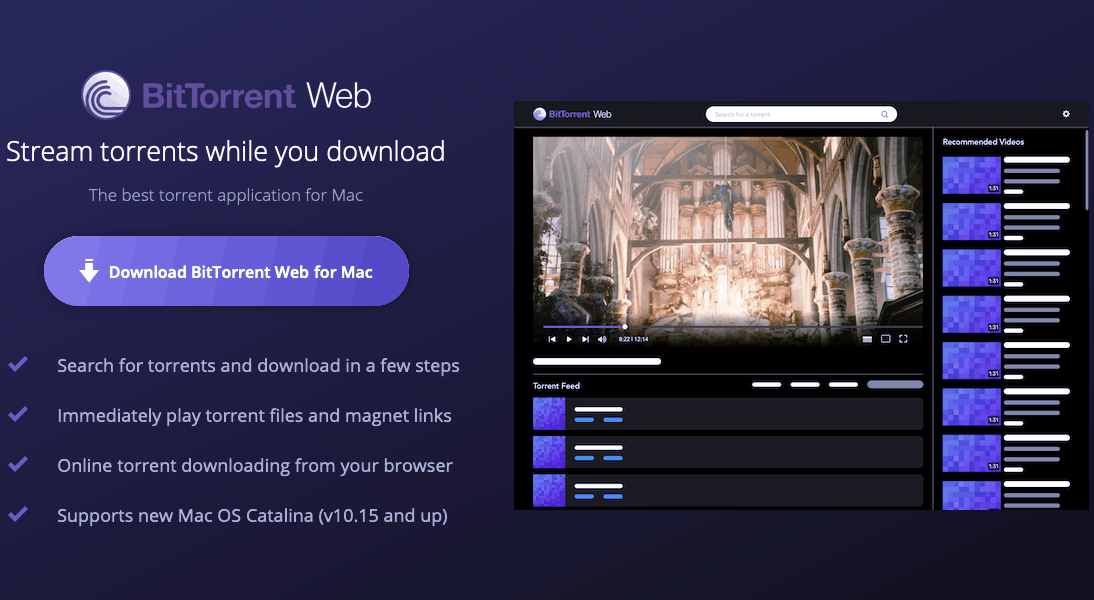The height and width of the screenshot is (600, 1094).
Task: Open settings with the gear icon
Action: pyautogui.click(x=1066, y=114)
